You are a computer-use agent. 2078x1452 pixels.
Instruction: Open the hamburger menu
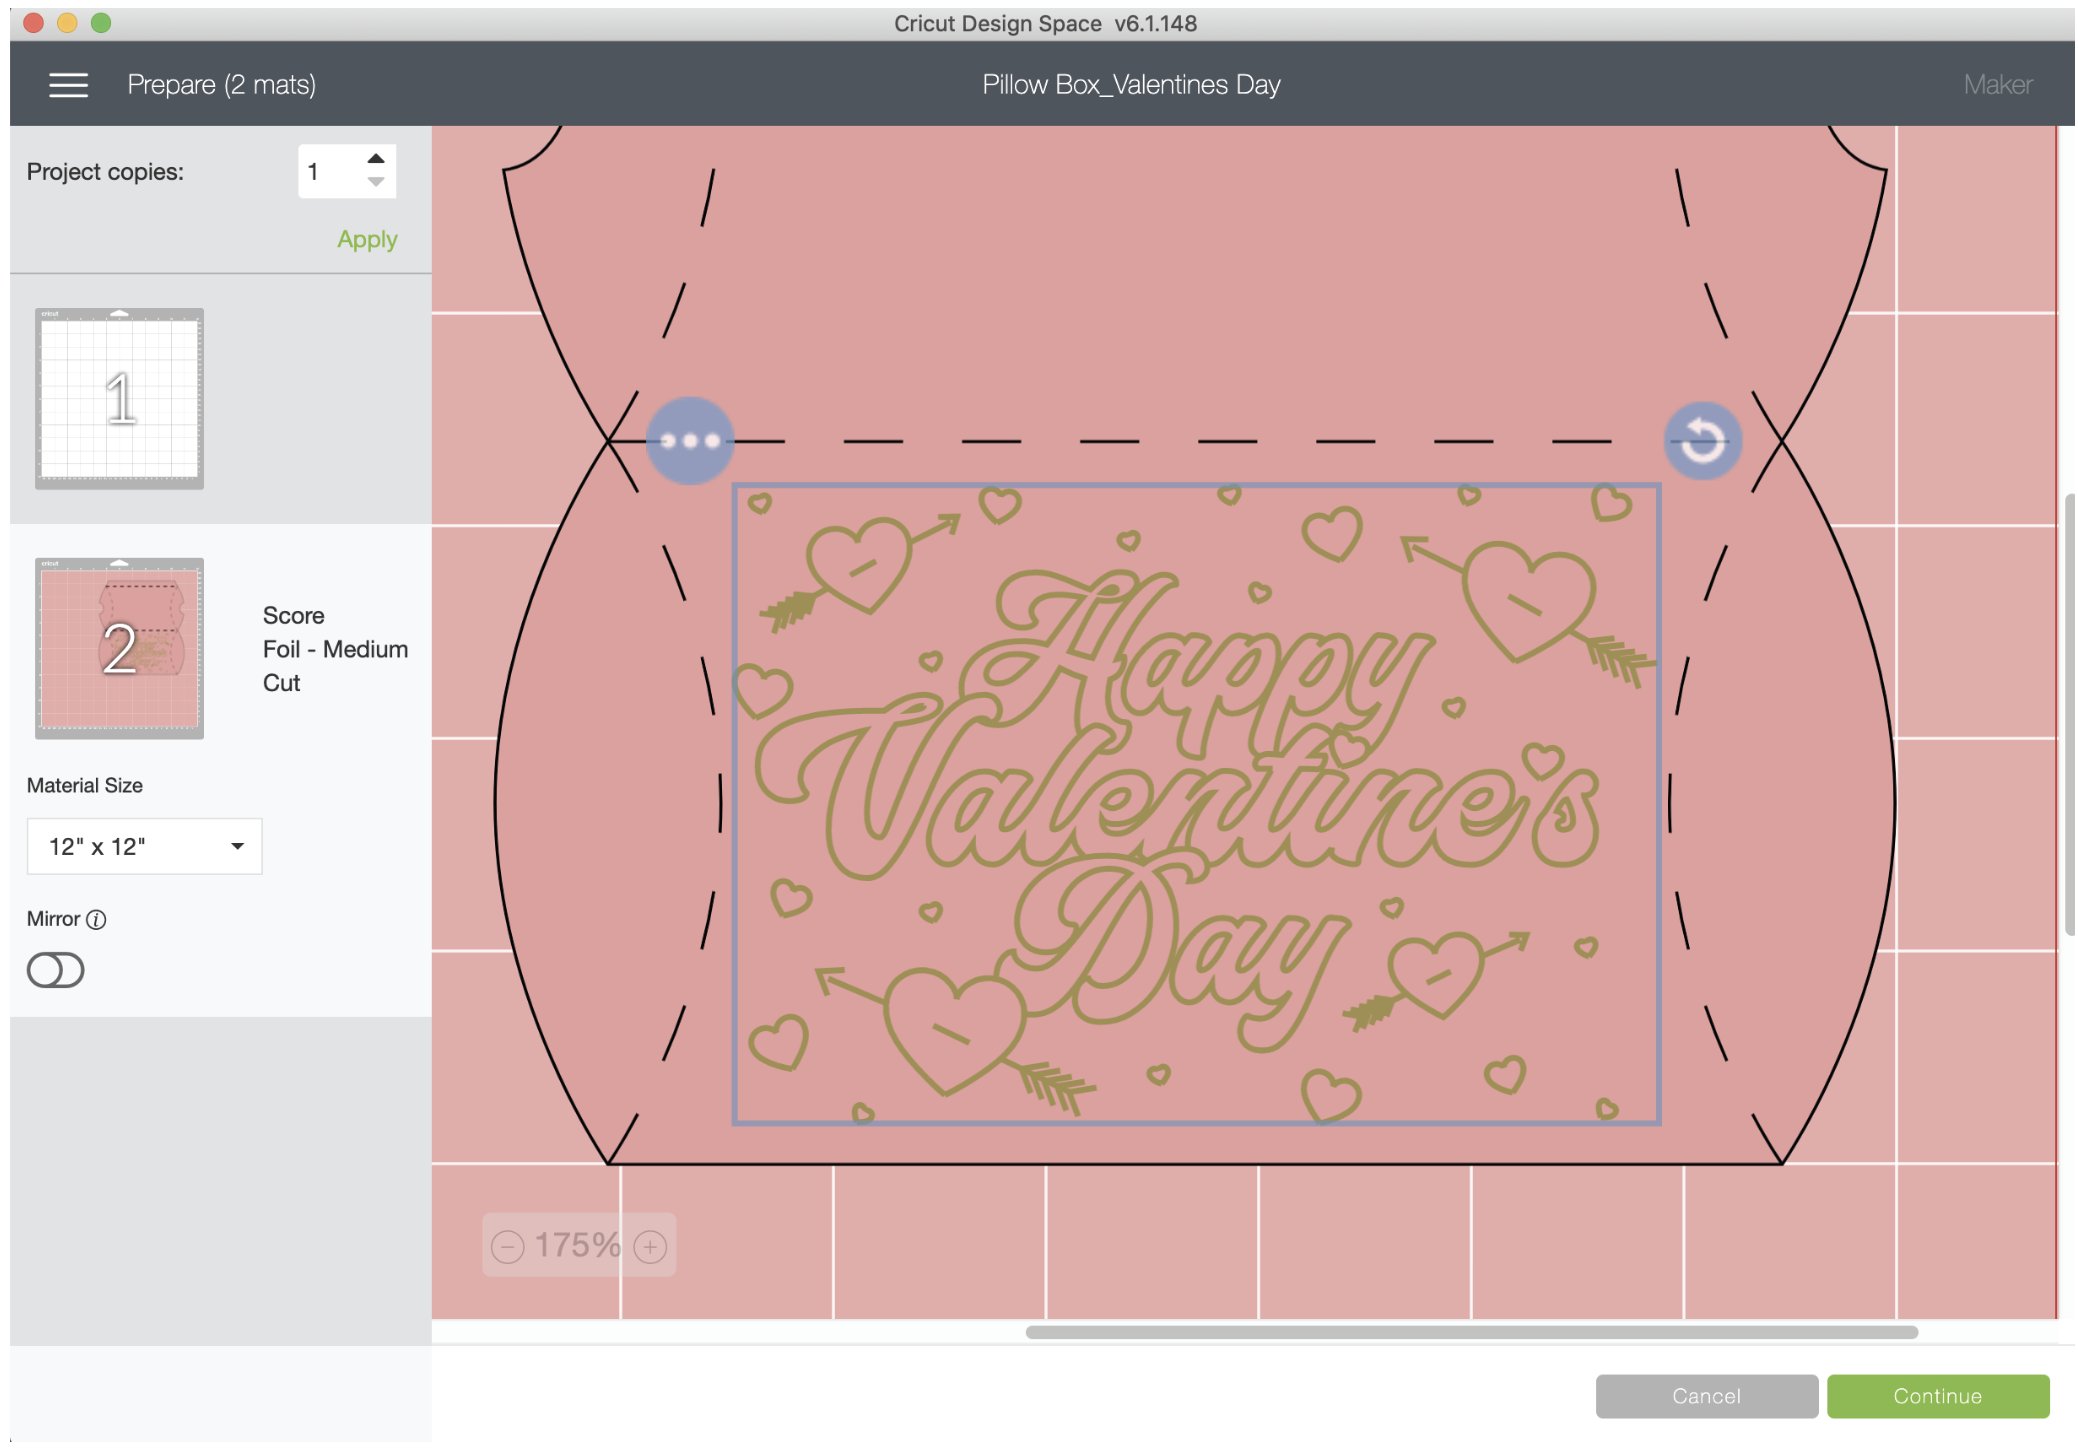click(x=68, y=85)
